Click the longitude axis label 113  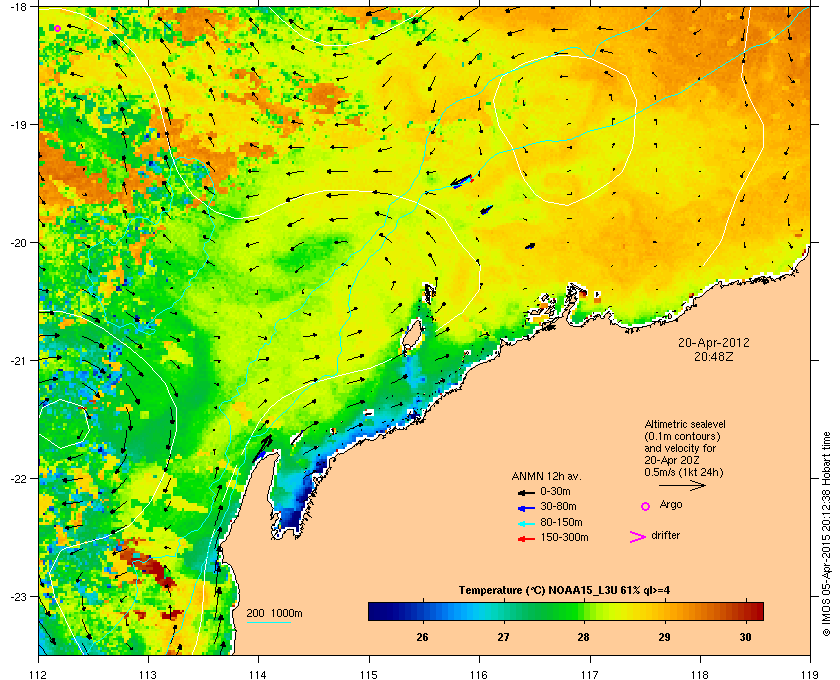click(148, 674)
